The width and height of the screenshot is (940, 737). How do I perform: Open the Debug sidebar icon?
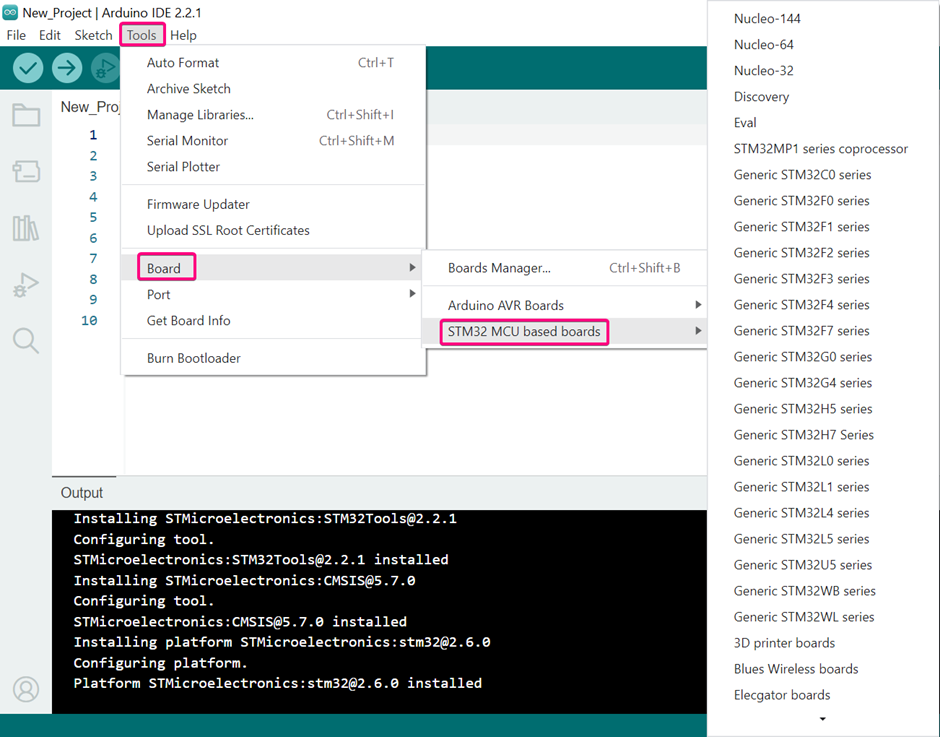point(26,285)
